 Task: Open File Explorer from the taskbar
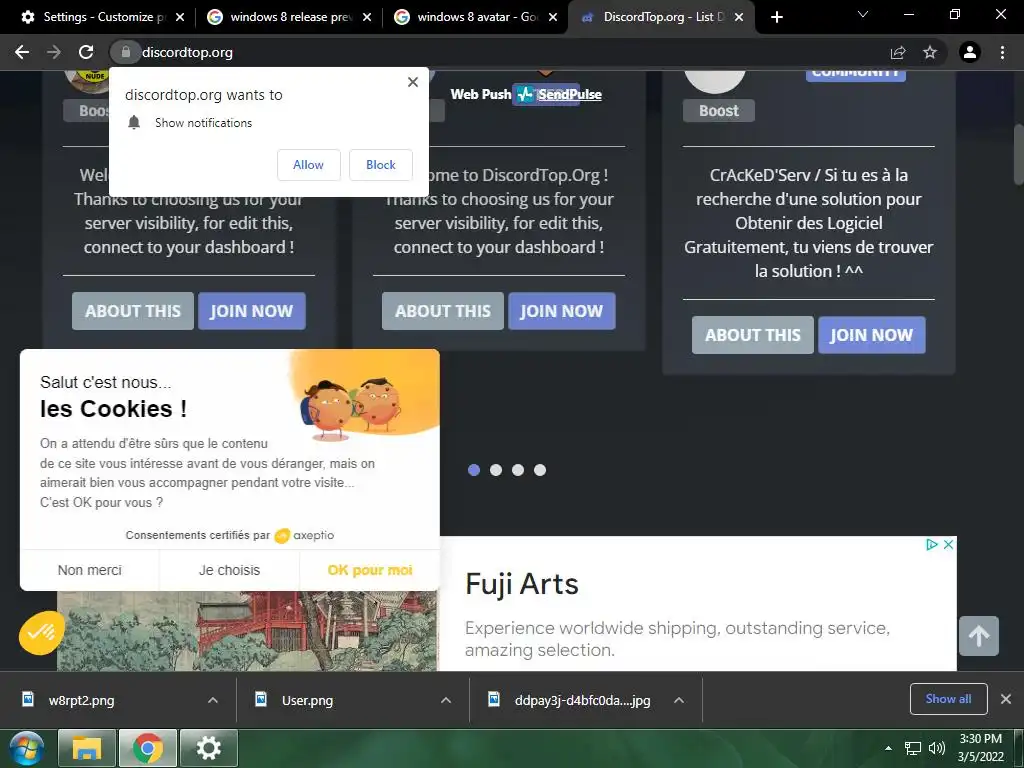coord(87,748)
